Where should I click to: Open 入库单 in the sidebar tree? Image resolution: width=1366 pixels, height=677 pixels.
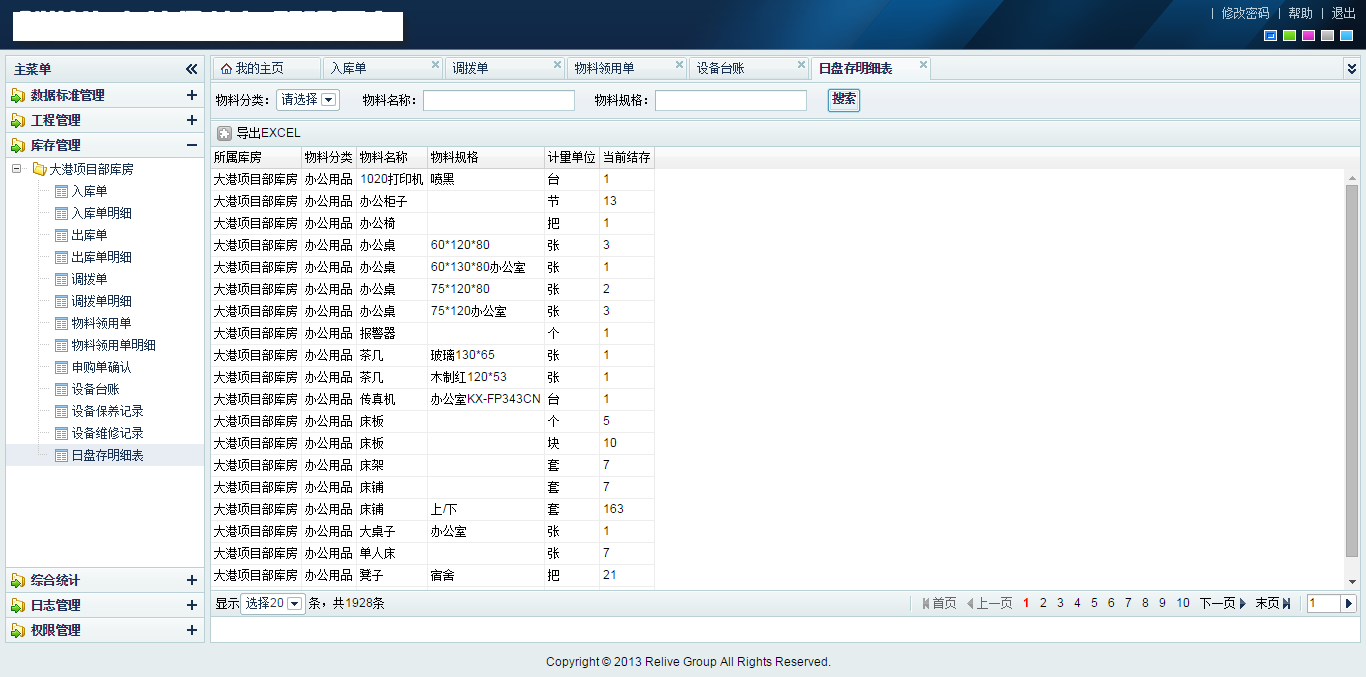(x=89, y=191)
